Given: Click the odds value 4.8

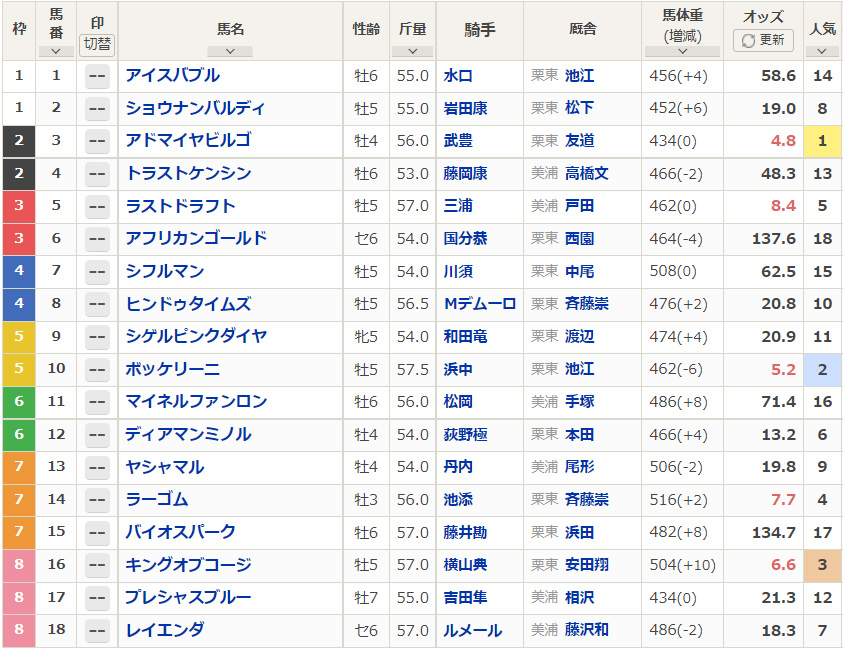Looking at the screenshot, I should coord(783,141).
